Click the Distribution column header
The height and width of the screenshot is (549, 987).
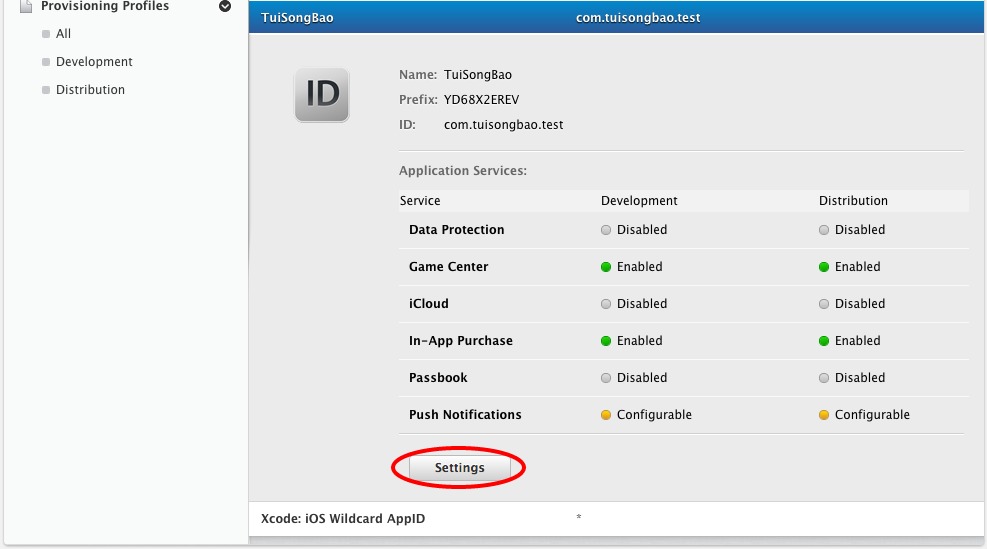[853, 201]
